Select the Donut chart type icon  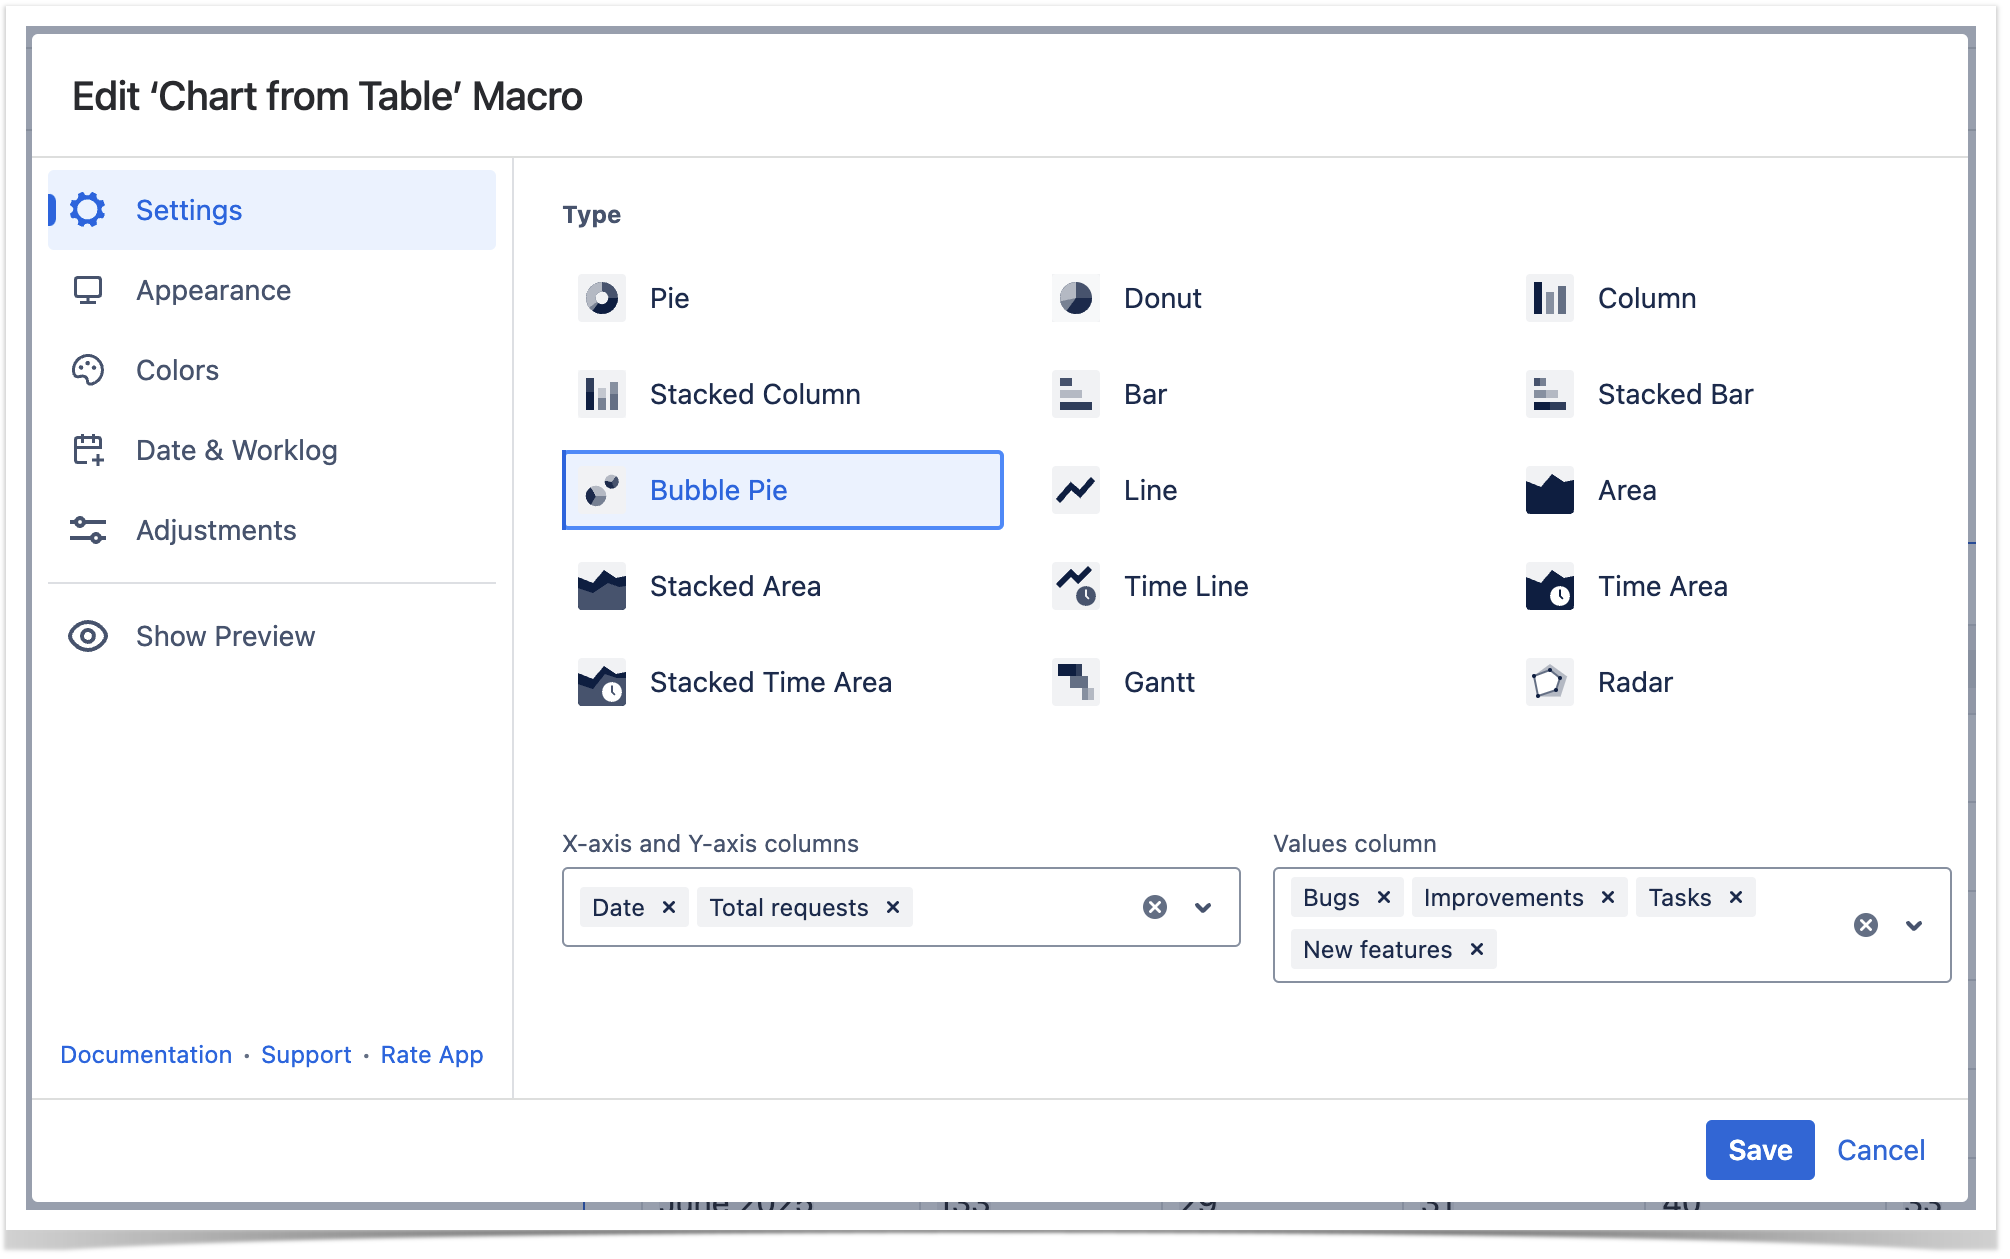(x=1075, y=298)
